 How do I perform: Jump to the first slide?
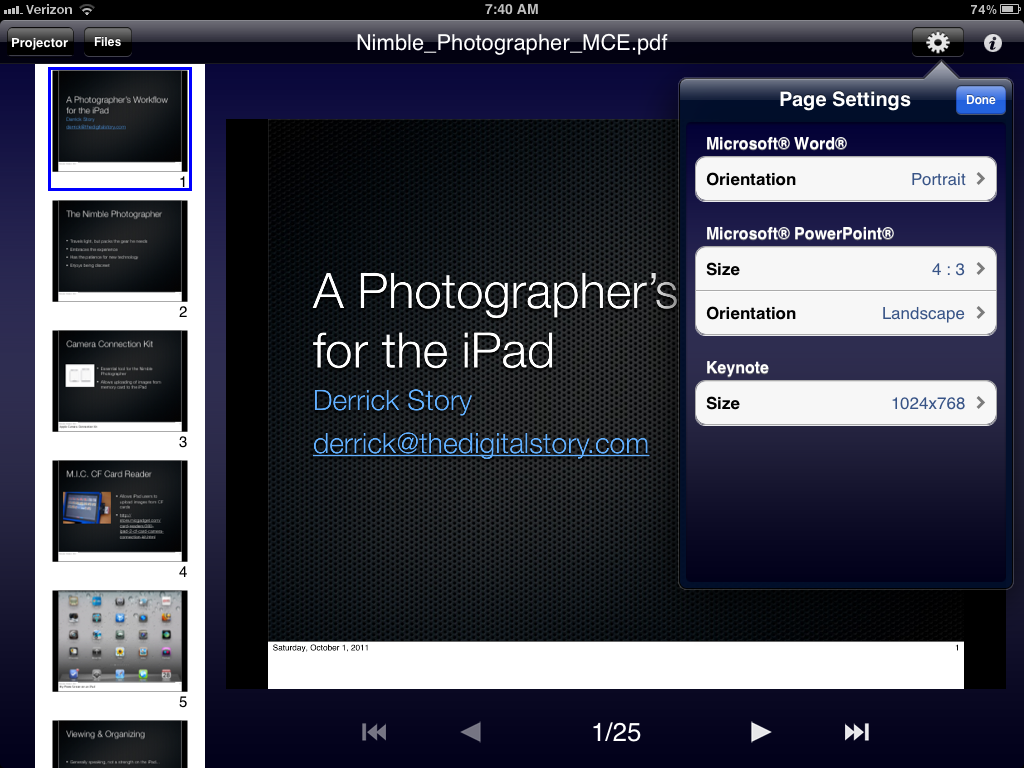pos(374,732)
